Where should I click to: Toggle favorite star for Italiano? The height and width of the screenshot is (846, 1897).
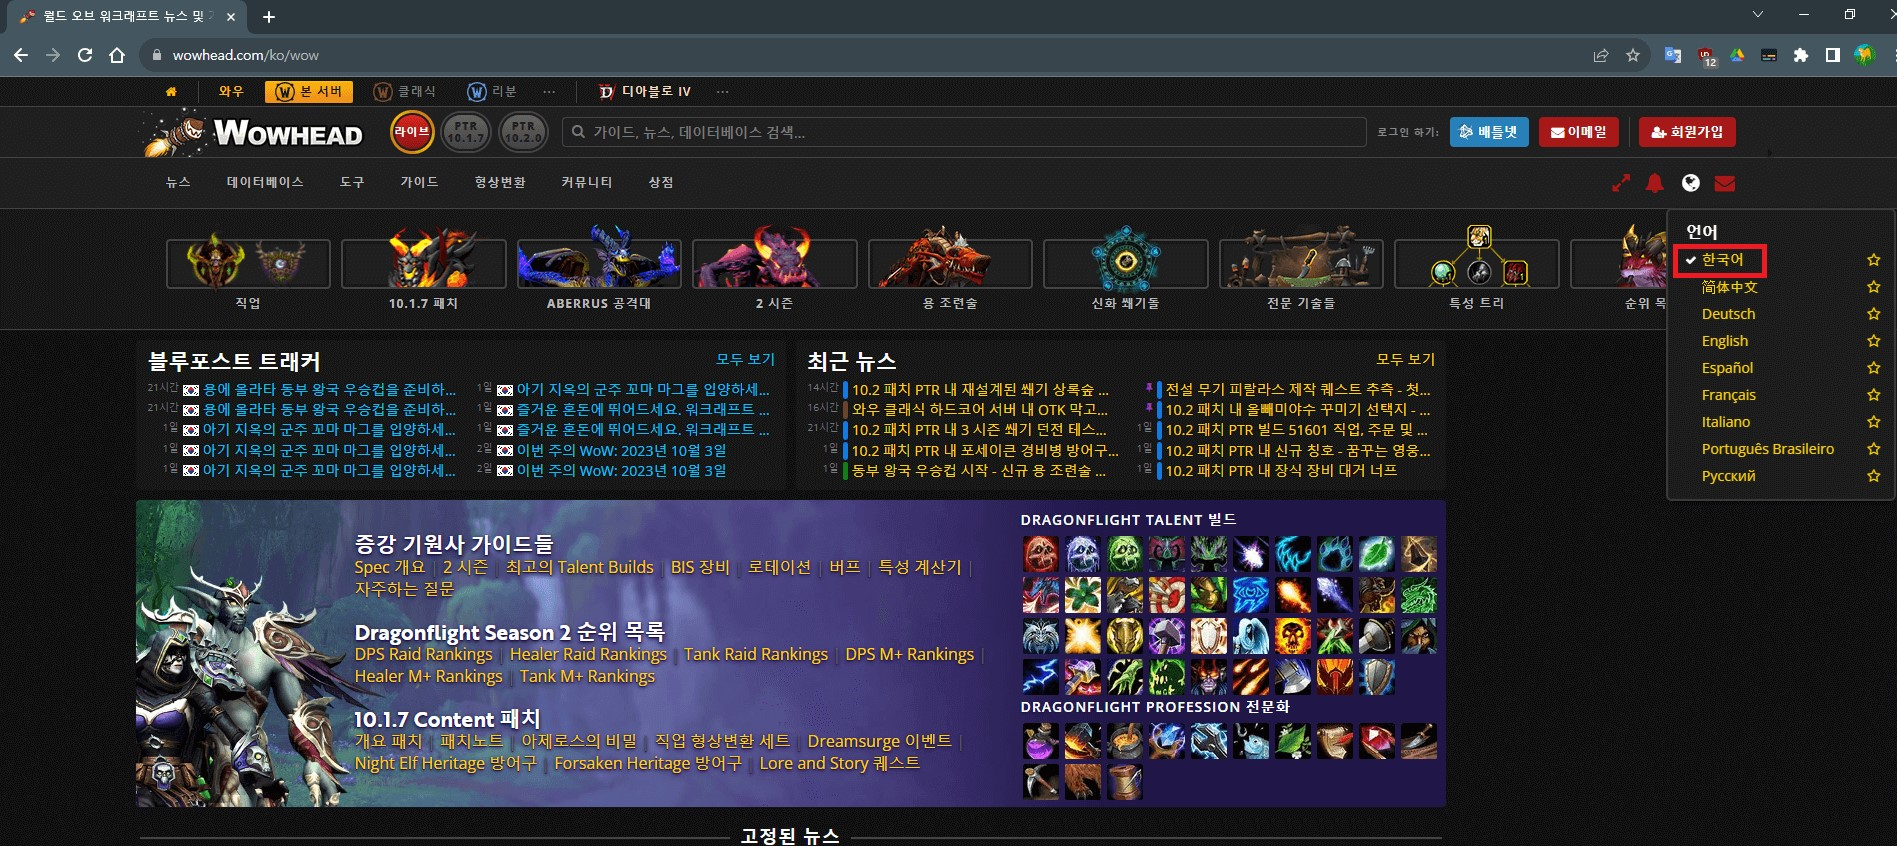1874,422
